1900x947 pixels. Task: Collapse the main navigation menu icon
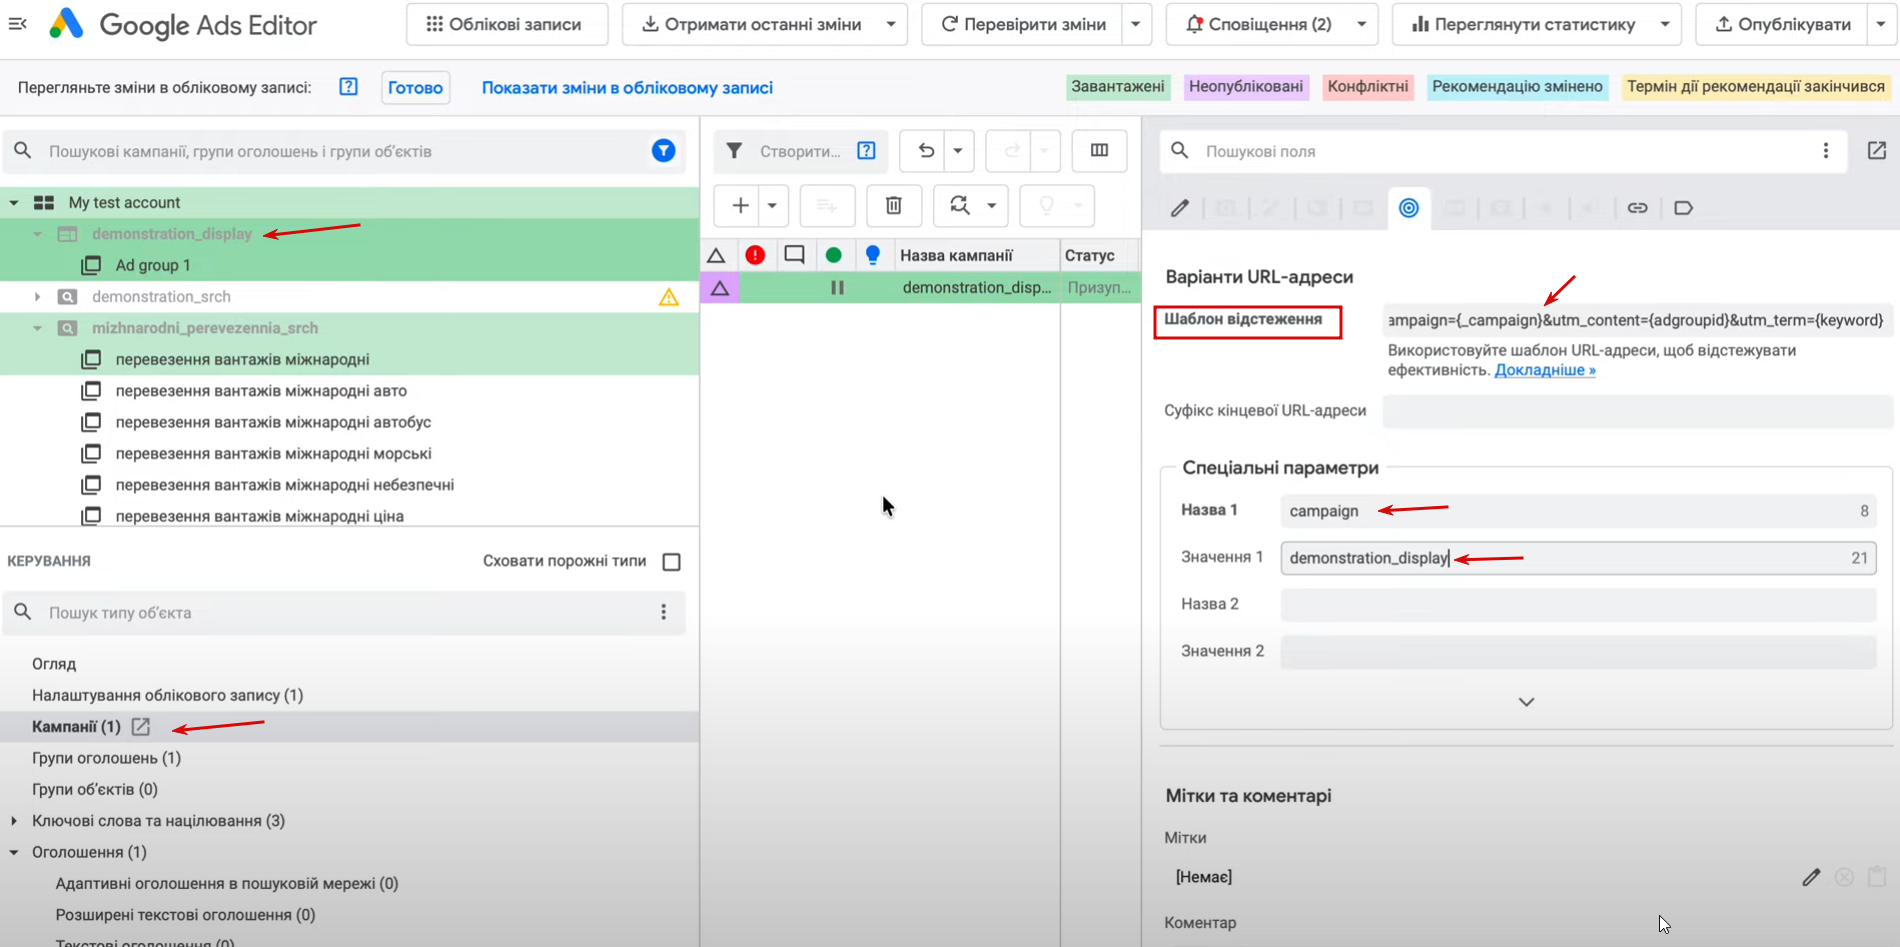coord(17,23)
